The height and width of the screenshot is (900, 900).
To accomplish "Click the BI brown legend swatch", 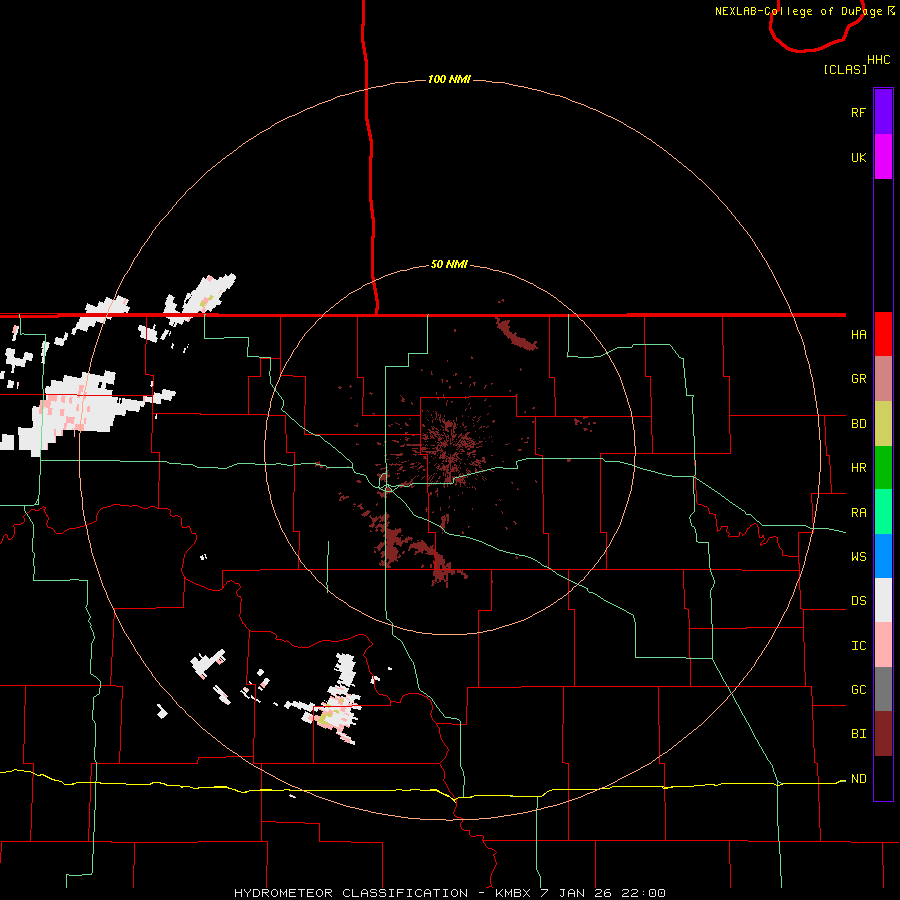I will click(883, 734).
